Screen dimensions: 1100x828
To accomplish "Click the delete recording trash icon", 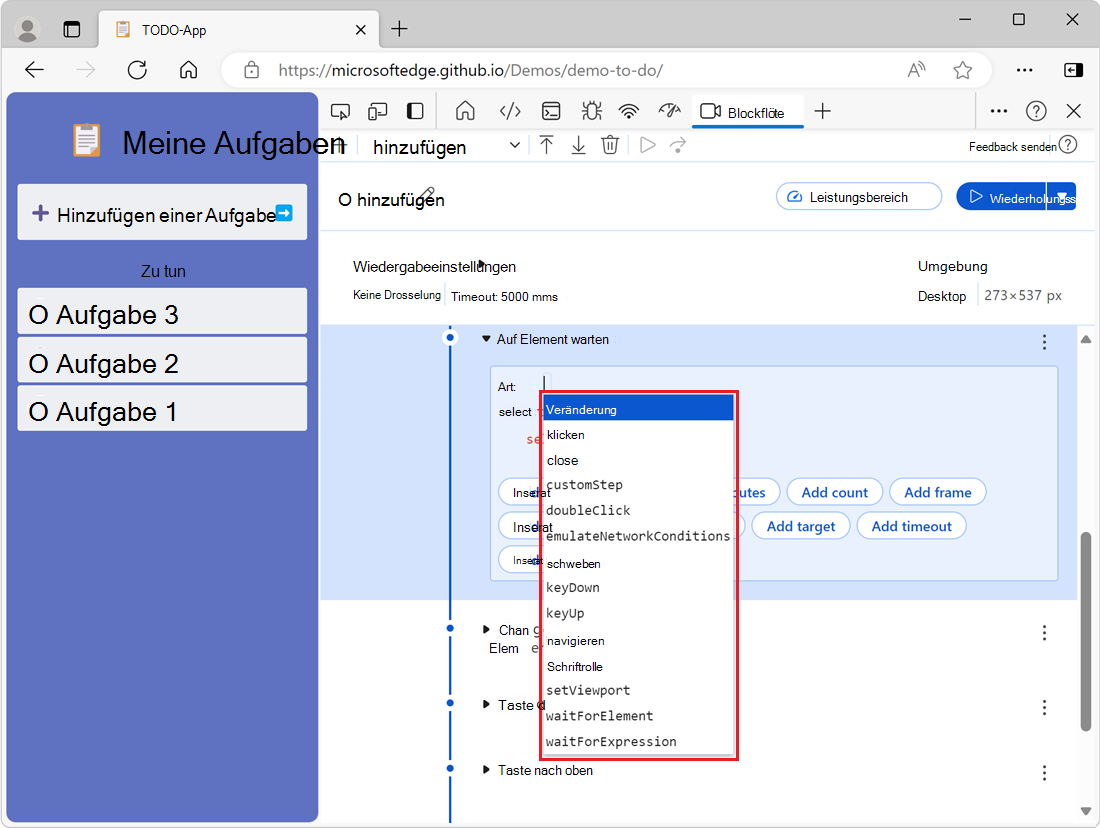I will click(x=610, y=145).
